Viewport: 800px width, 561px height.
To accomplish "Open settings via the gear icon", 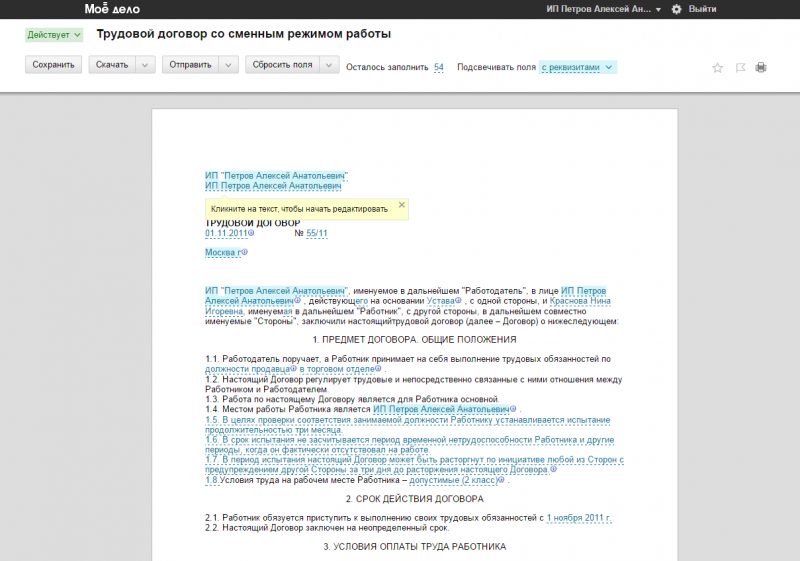I will [x=676, y=9].
